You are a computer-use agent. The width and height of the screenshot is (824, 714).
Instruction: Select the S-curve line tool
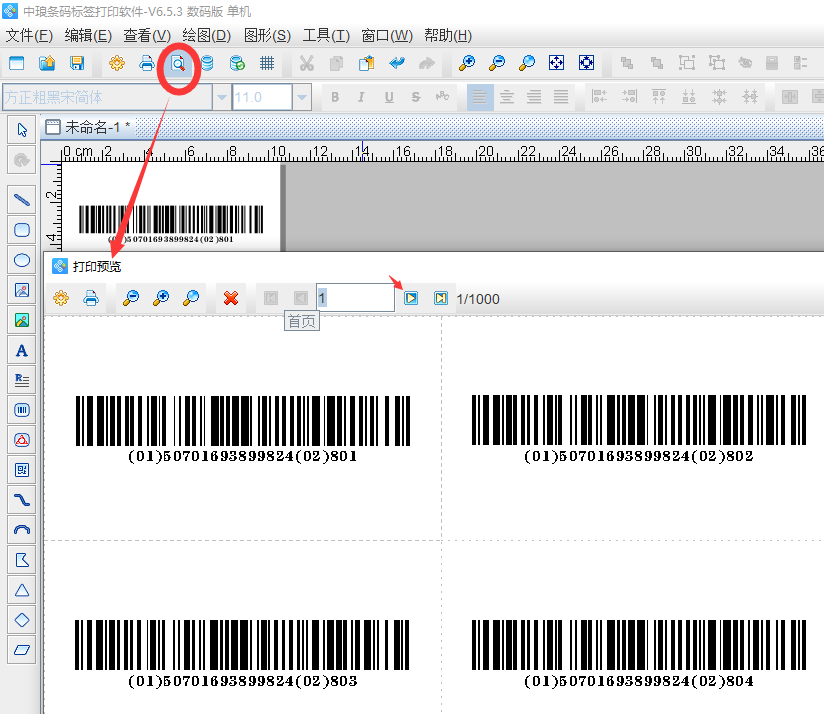point(22,500)
